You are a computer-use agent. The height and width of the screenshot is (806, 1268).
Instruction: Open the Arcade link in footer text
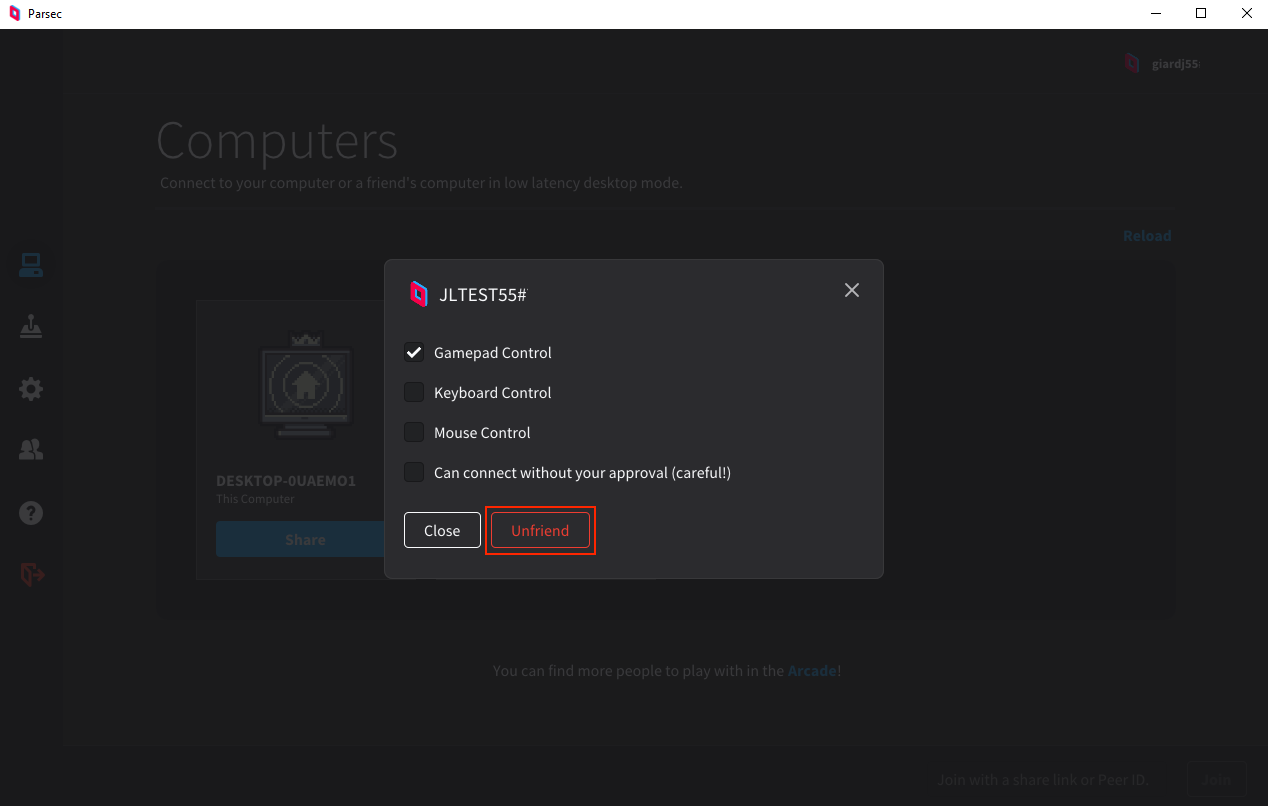pos(812,671)
